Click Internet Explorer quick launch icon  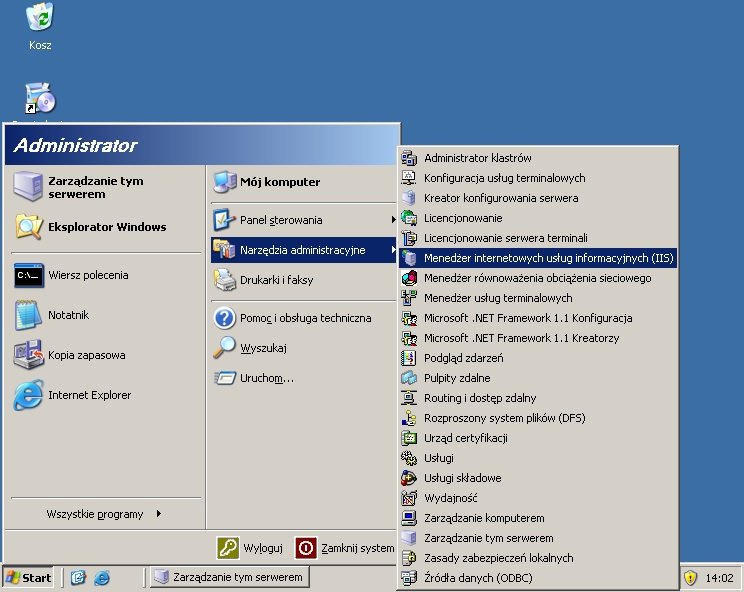point(102,577)
